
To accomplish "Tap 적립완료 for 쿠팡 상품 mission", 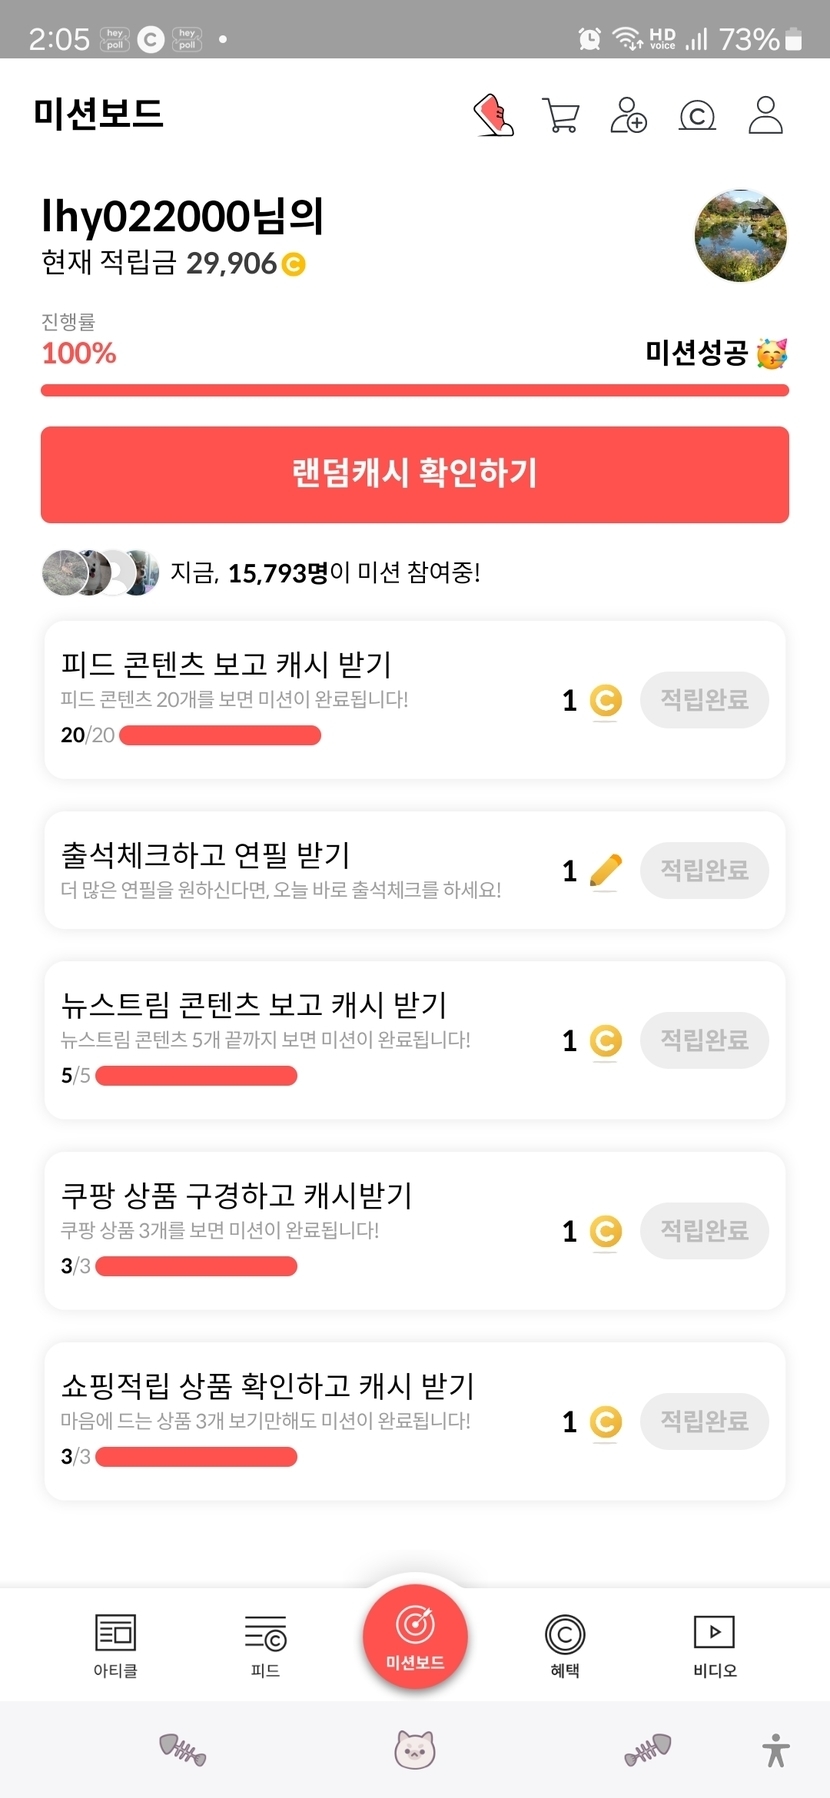I will [704, 1230].
